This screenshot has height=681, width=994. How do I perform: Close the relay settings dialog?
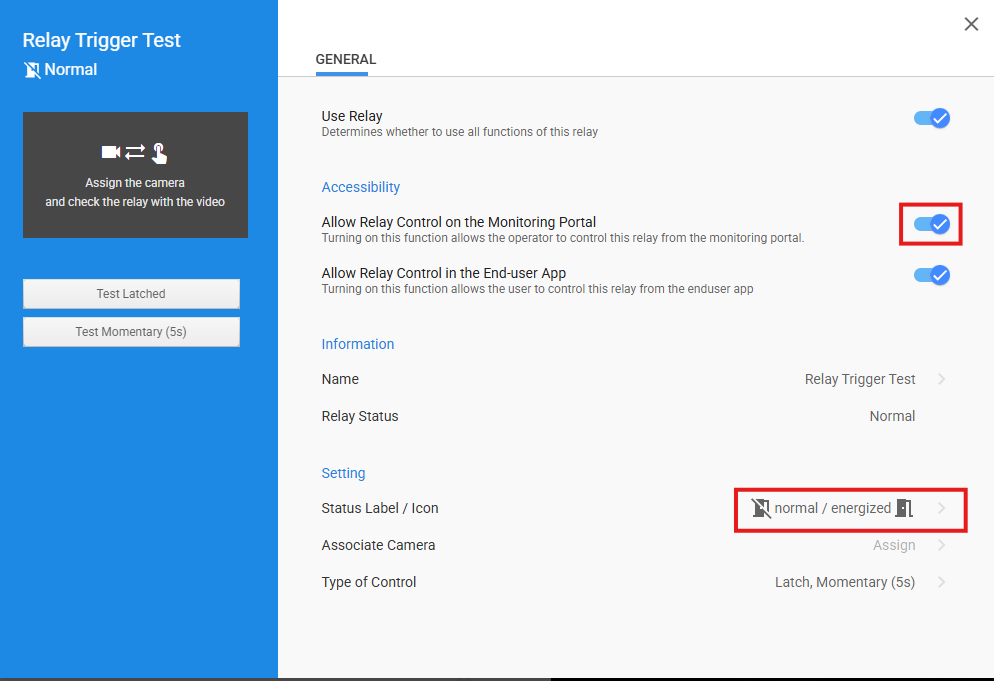971,24
